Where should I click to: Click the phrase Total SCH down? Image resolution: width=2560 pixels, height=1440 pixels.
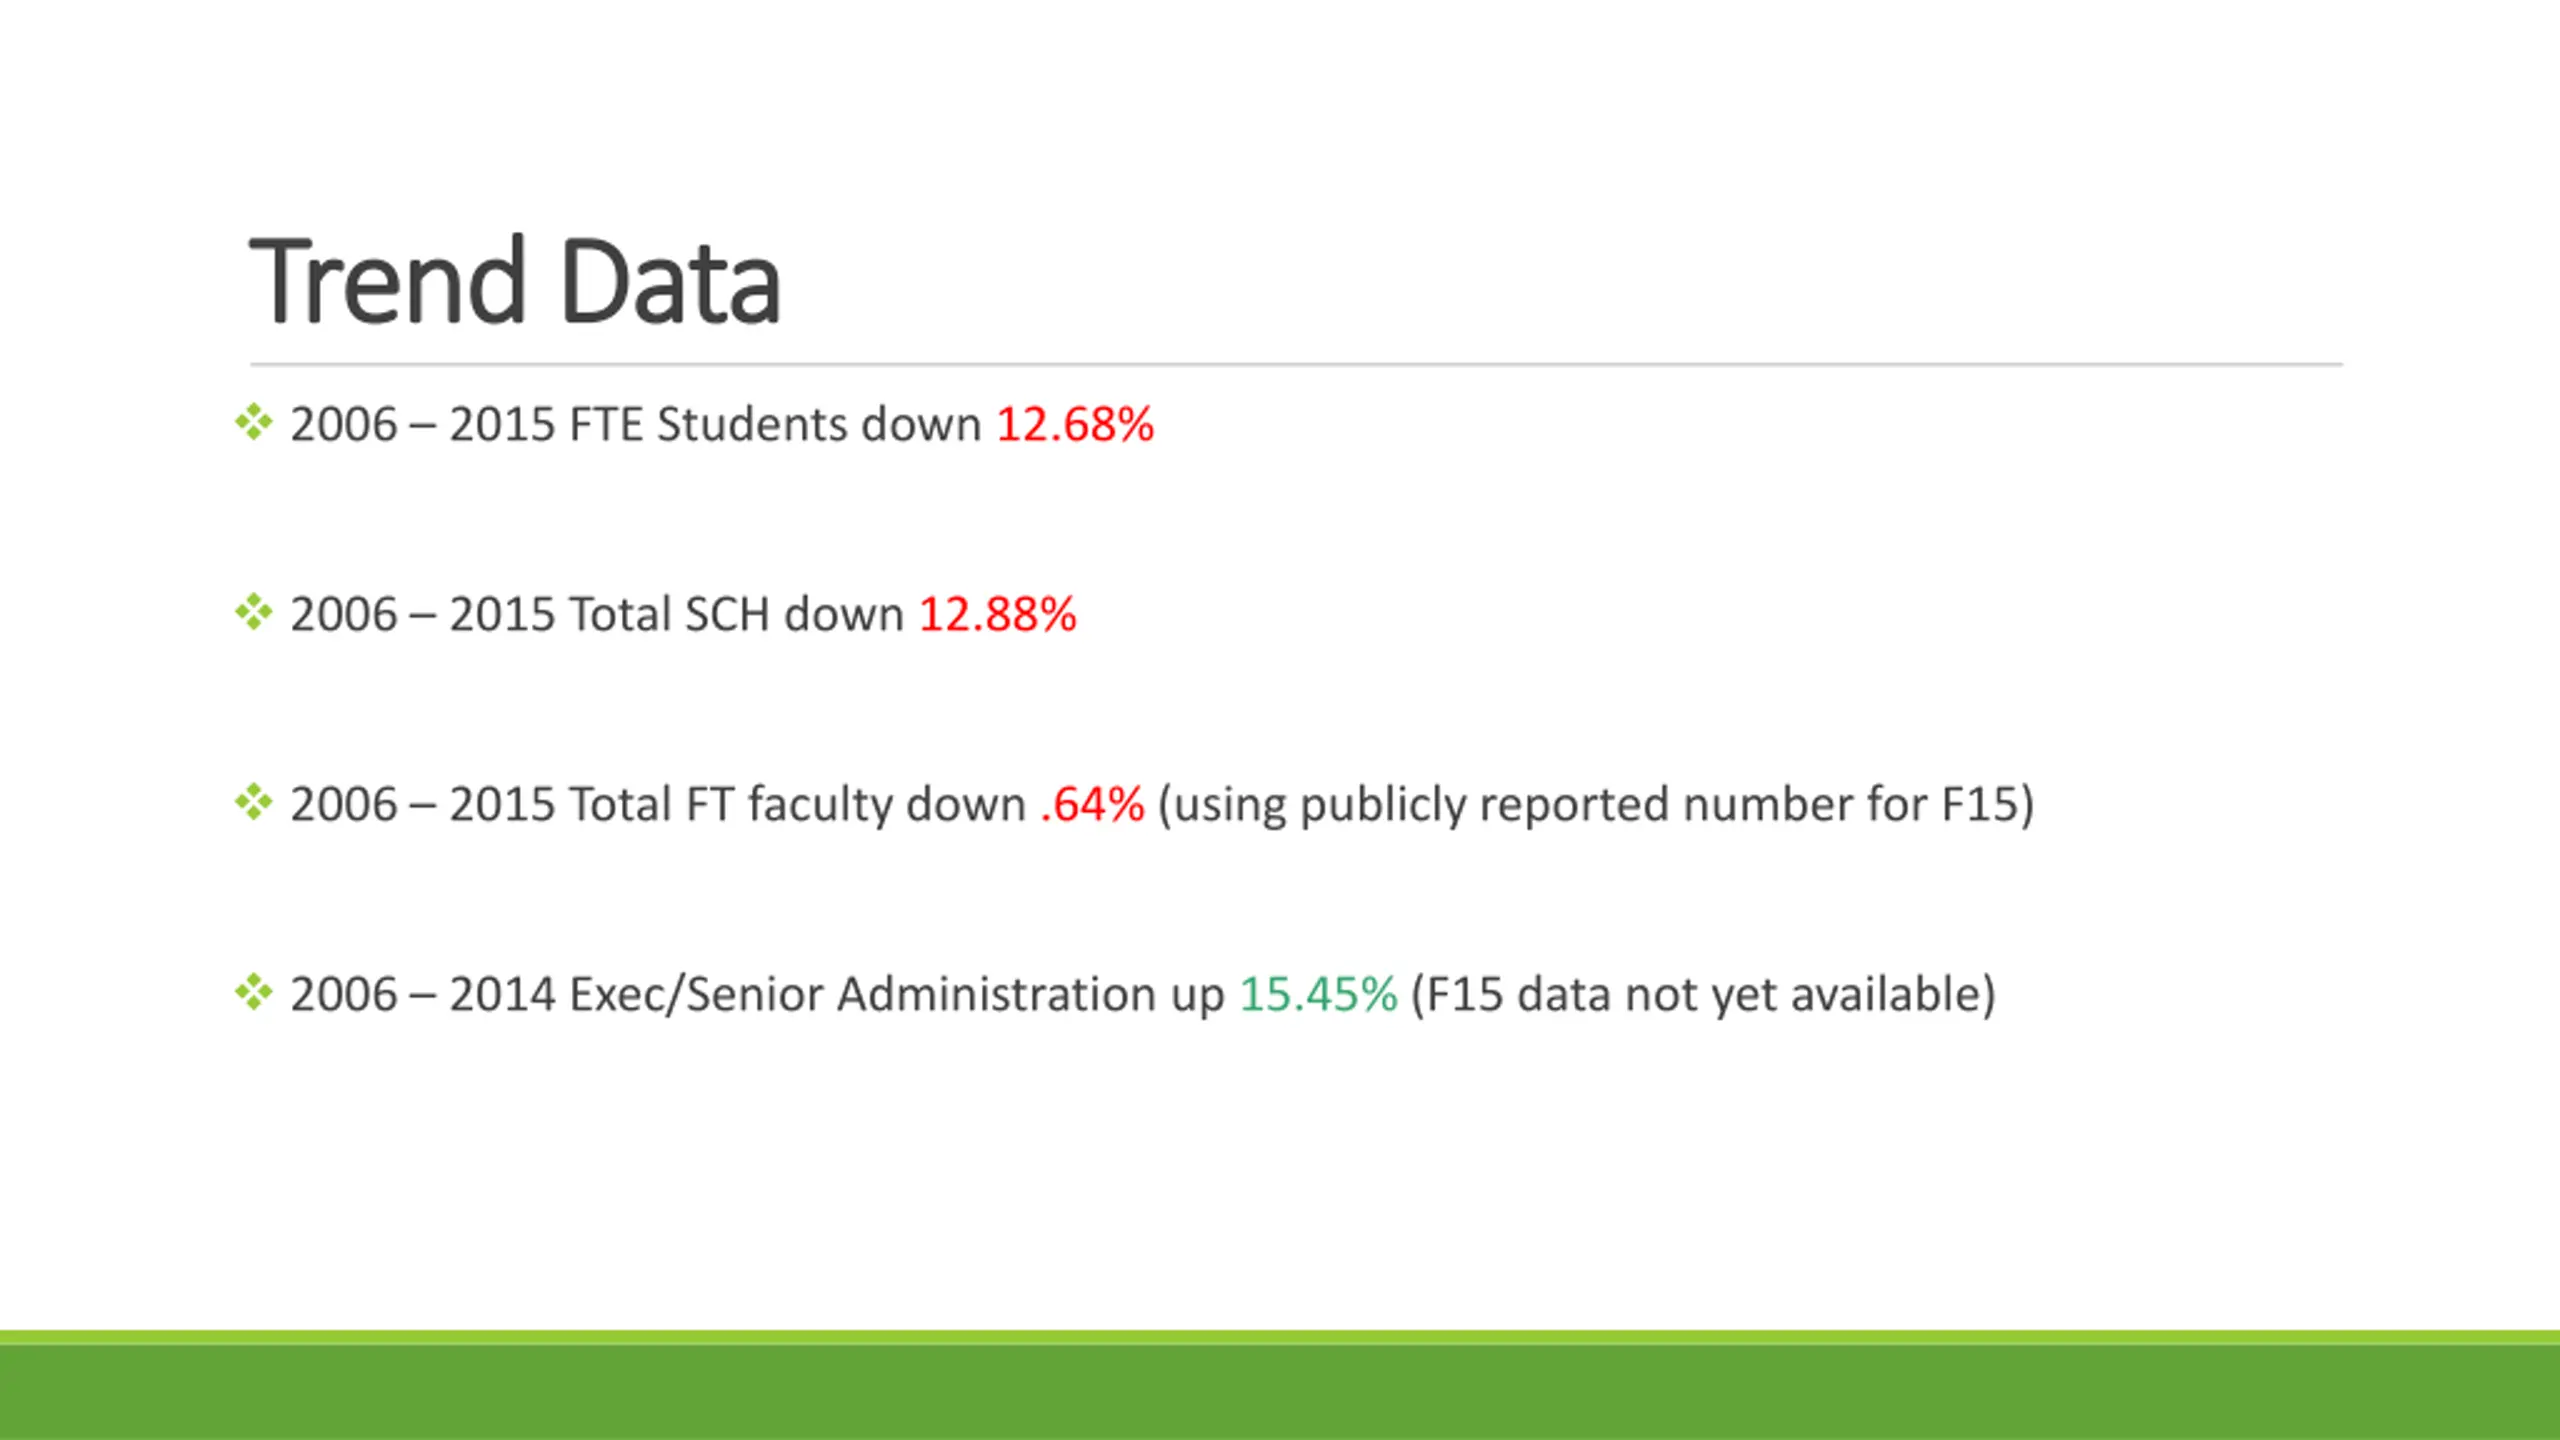(736, 614)
